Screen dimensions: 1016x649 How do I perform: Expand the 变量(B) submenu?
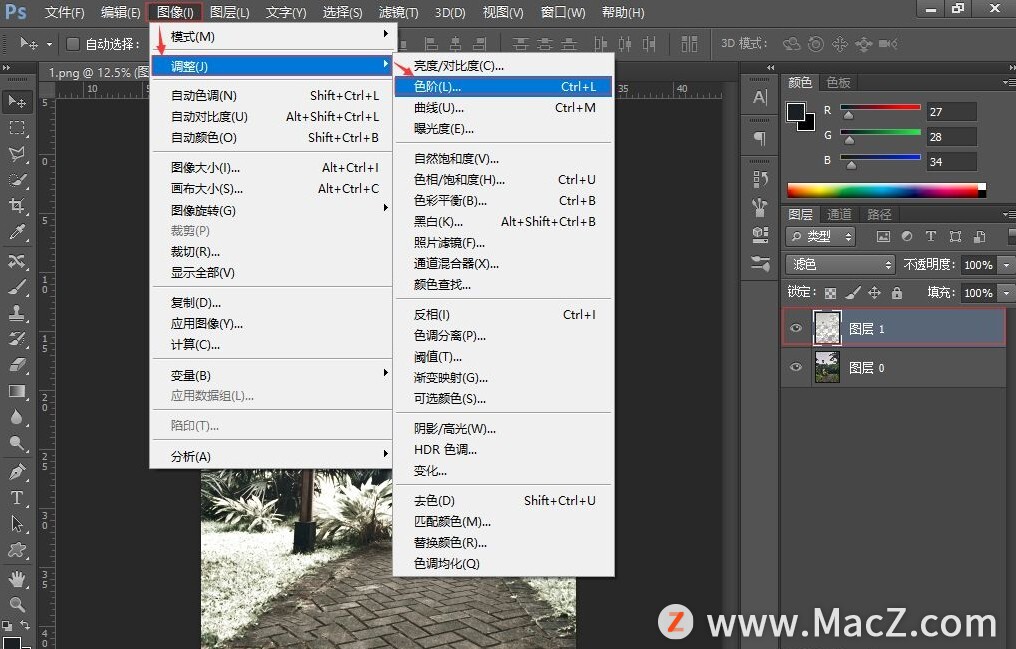coord(272,375)
